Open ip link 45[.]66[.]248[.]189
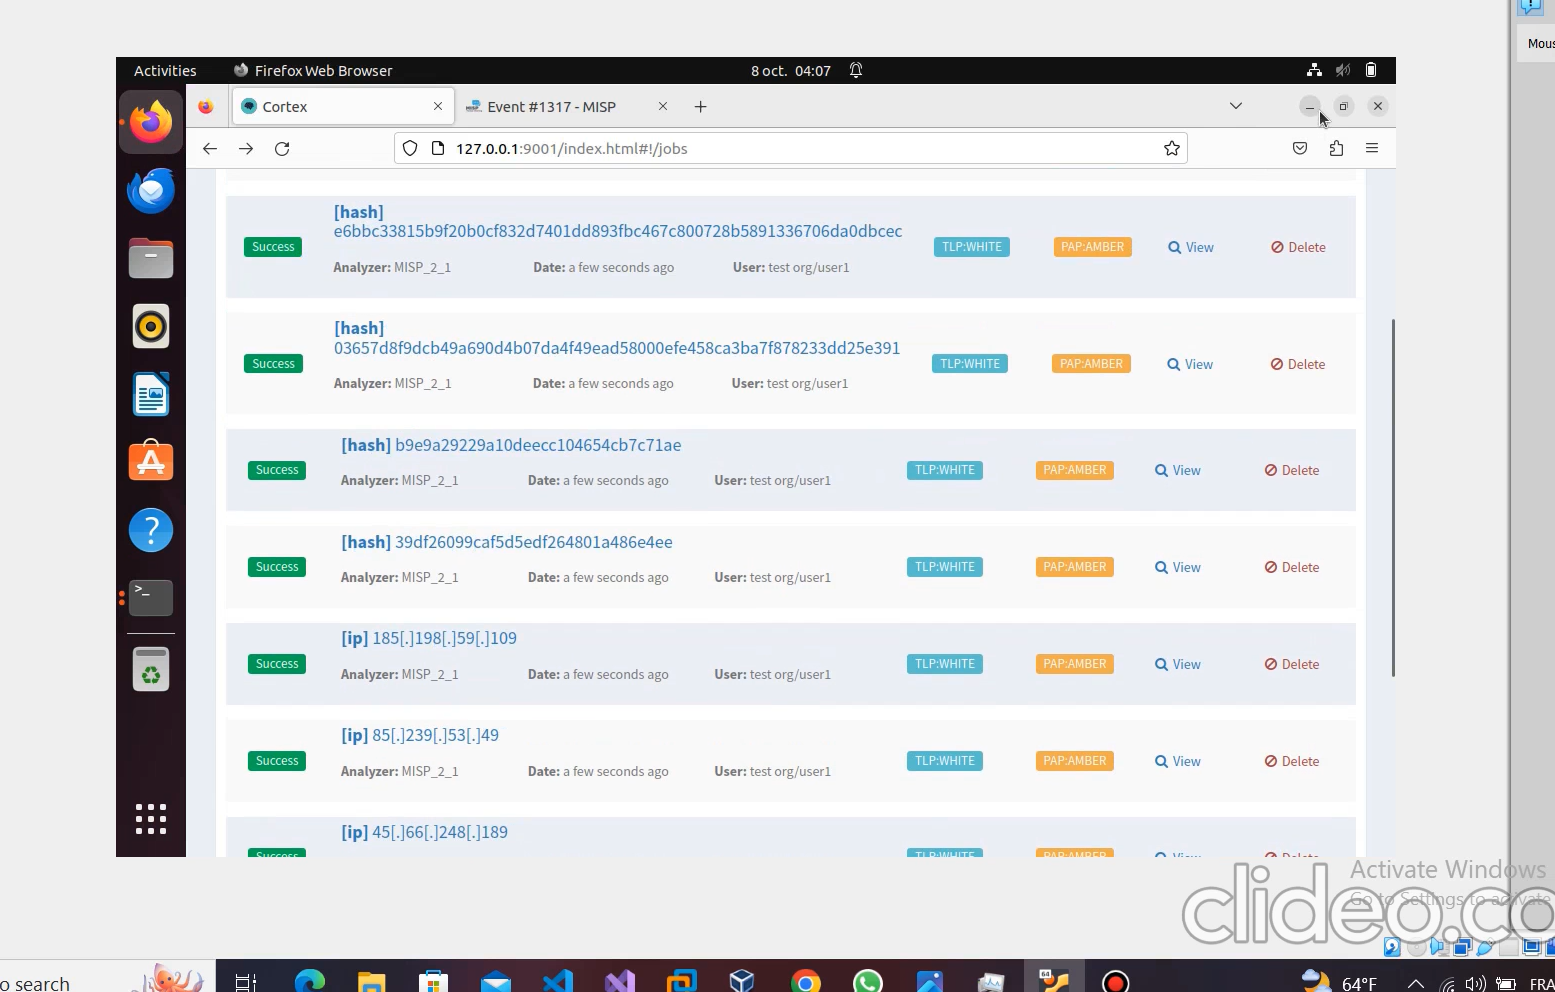Viewport: 1555px width, 992px height. [x=424, y=832]
